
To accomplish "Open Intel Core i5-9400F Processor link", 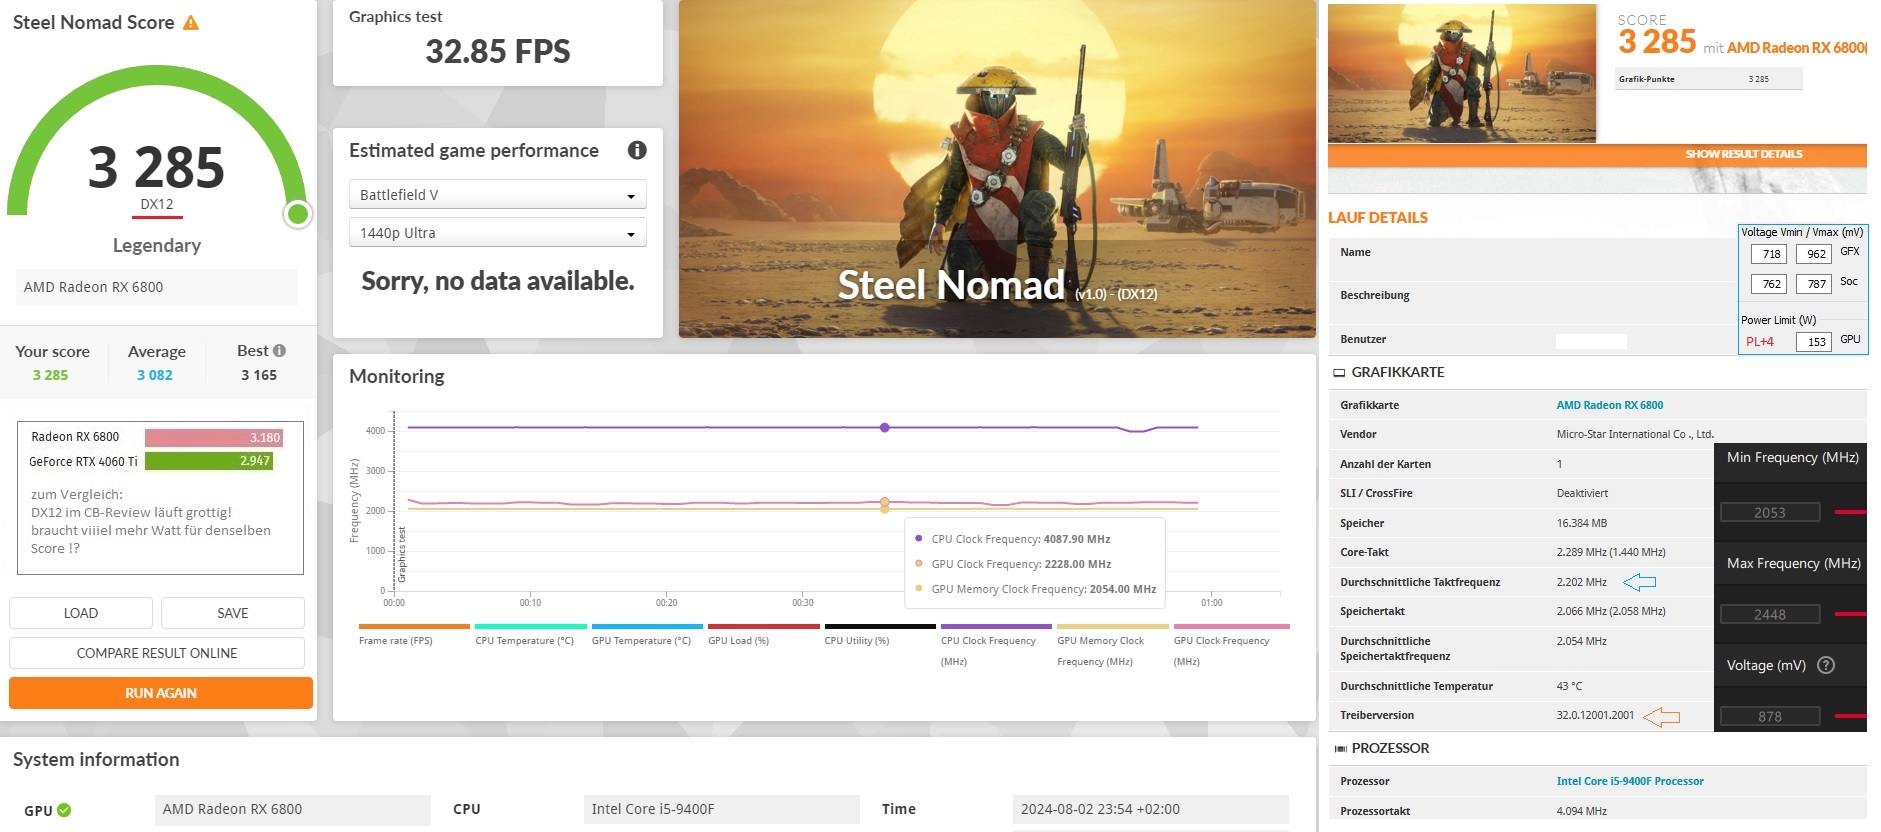I will [1629, 781].
